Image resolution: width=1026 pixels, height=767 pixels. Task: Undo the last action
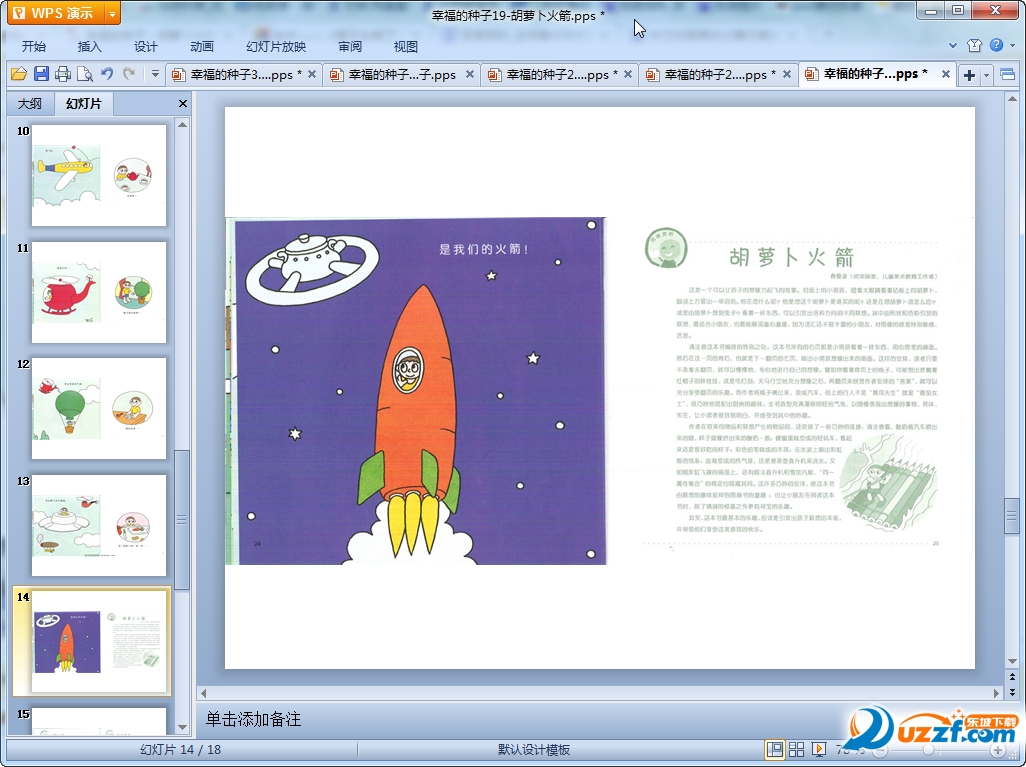[107, 74]
